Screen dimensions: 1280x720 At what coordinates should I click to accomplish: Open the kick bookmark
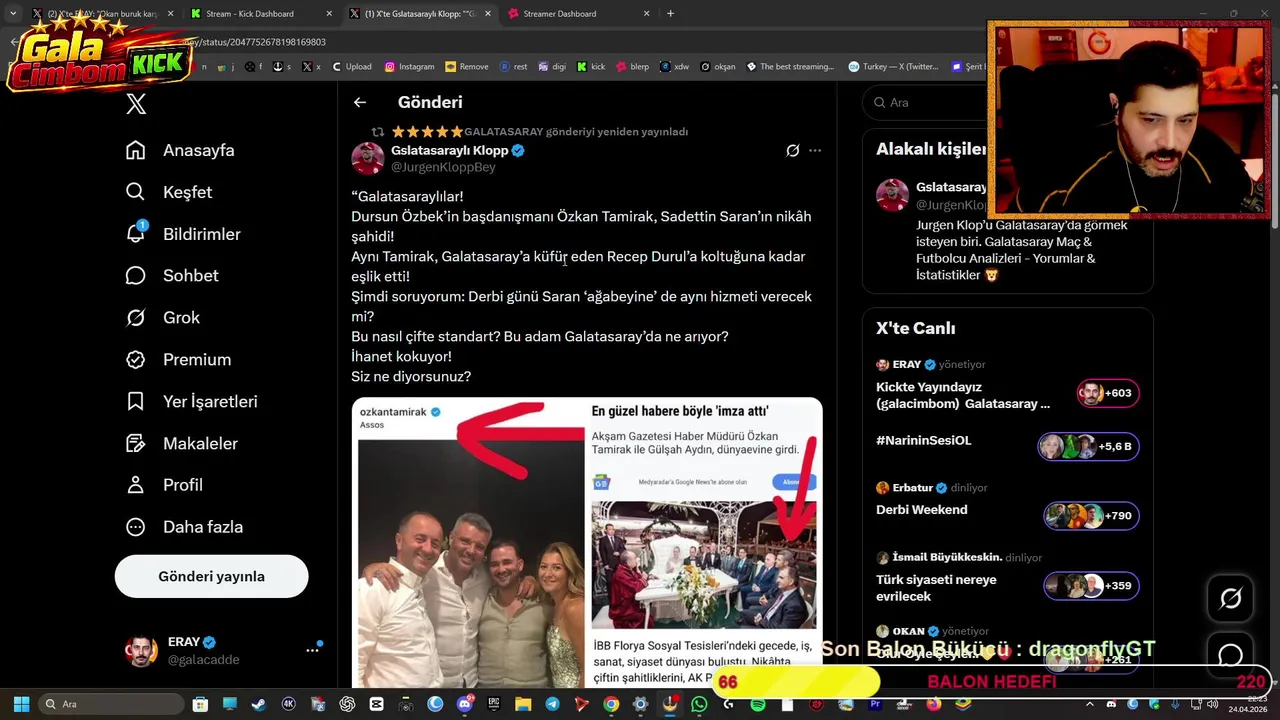[590, 67]
